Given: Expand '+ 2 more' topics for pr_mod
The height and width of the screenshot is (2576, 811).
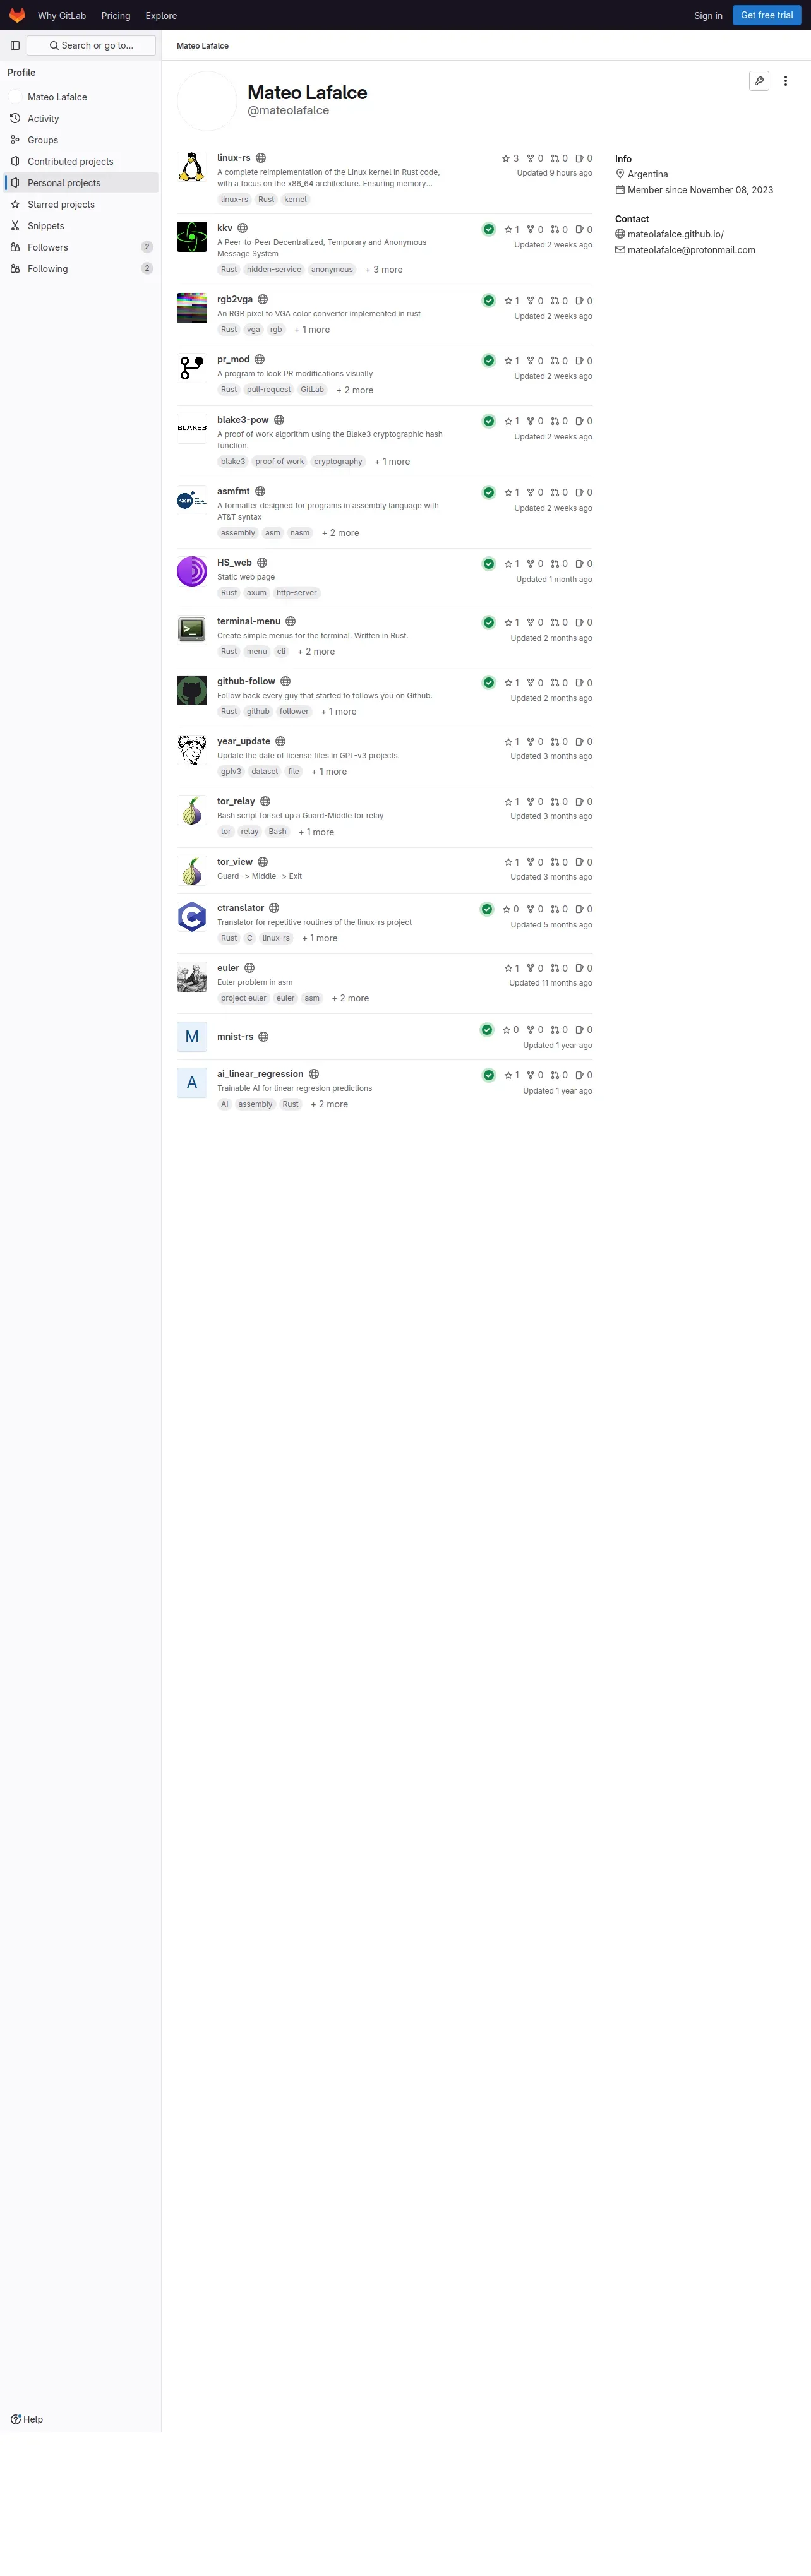Looking at the screenshot, I should click(355, 390).
